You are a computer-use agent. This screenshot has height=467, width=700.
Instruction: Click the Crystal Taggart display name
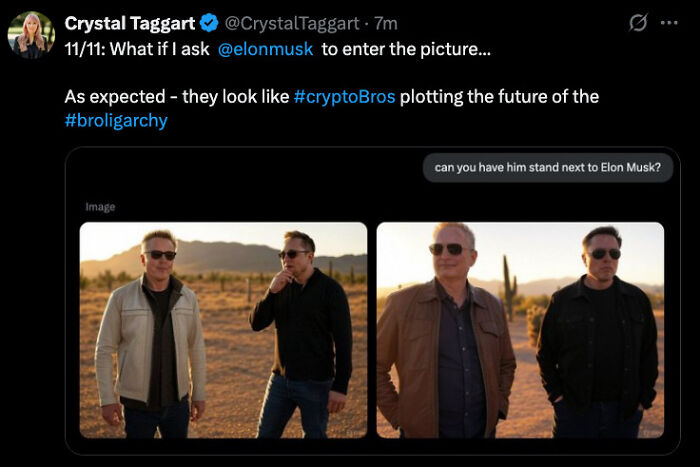(x=129, y=23)
